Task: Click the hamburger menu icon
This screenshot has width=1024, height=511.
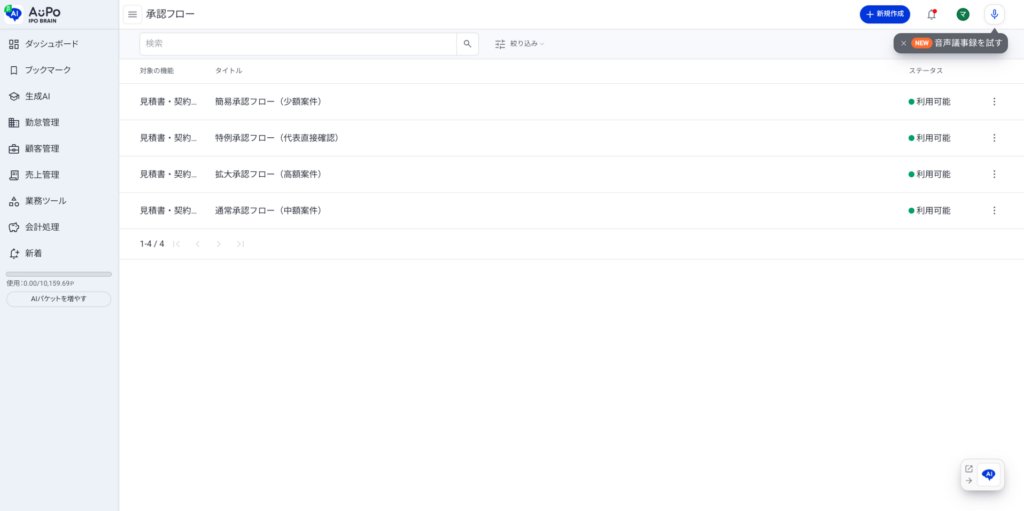Action: tap(132, 14)
